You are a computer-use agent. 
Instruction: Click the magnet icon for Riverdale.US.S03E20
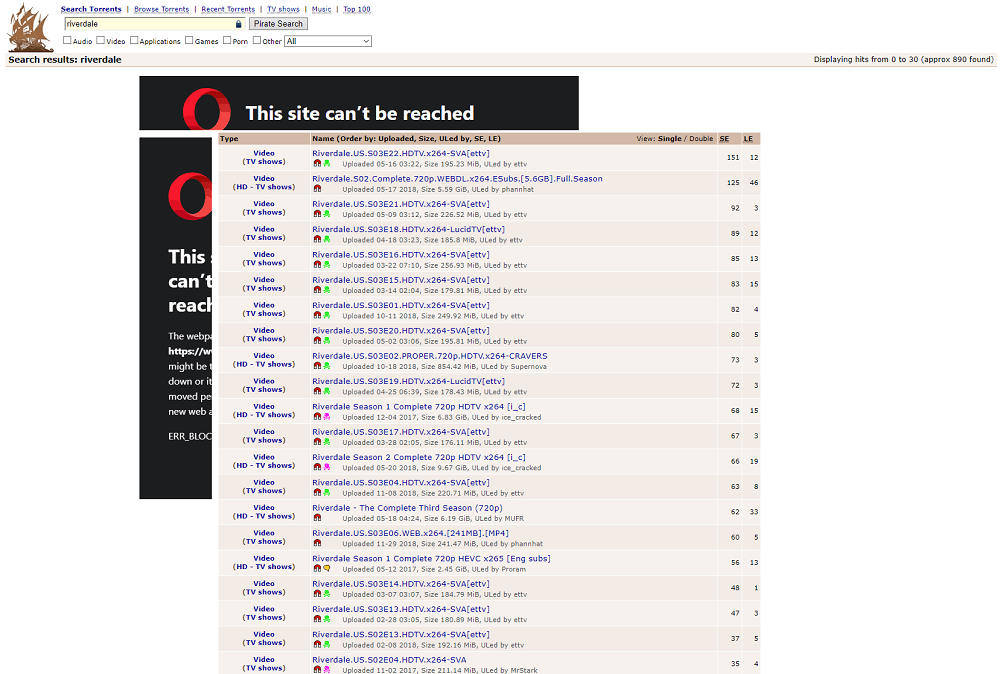pos(317,341)
